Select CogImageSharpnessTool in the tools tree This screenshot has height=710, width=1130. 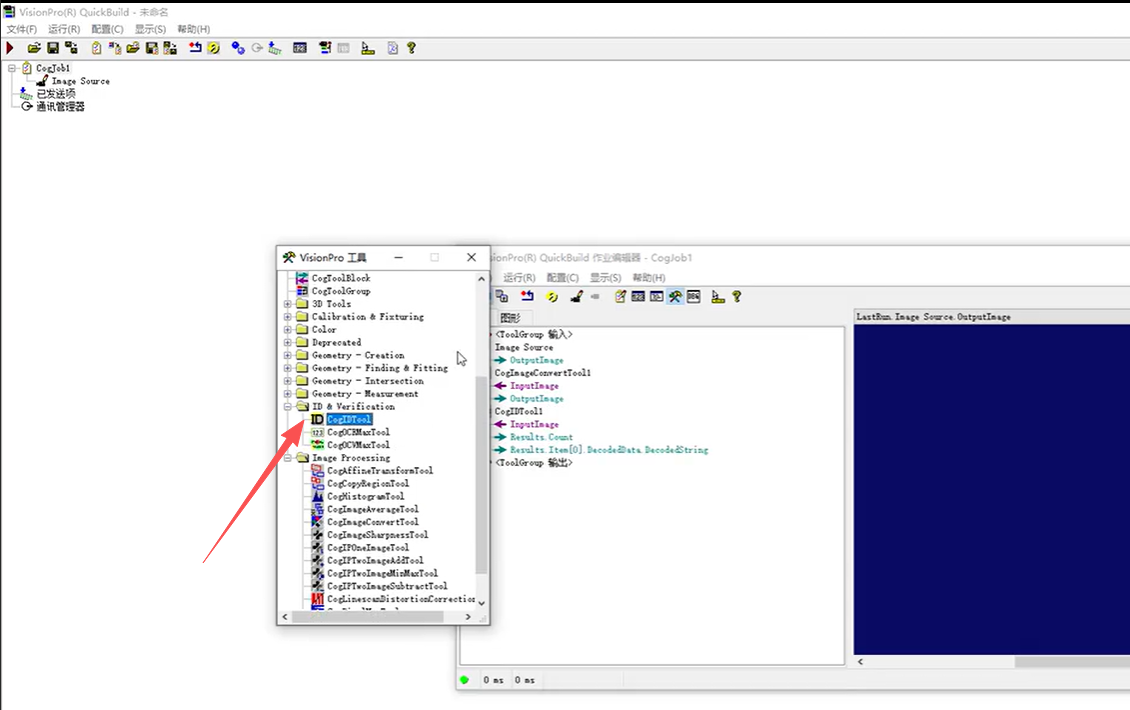[x=378, y=535]
